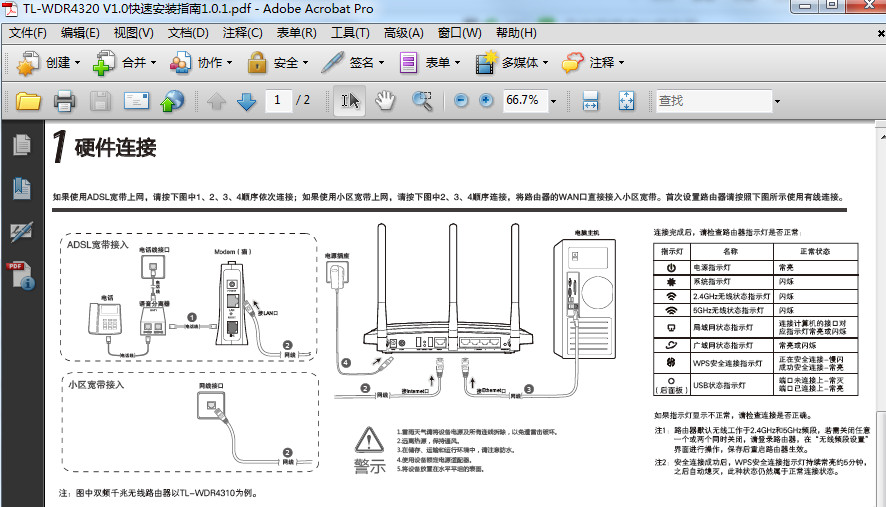Click the 硬件连接 heading text
The width and height of the screenshot is (886, 507).
[x=115, y=148]
